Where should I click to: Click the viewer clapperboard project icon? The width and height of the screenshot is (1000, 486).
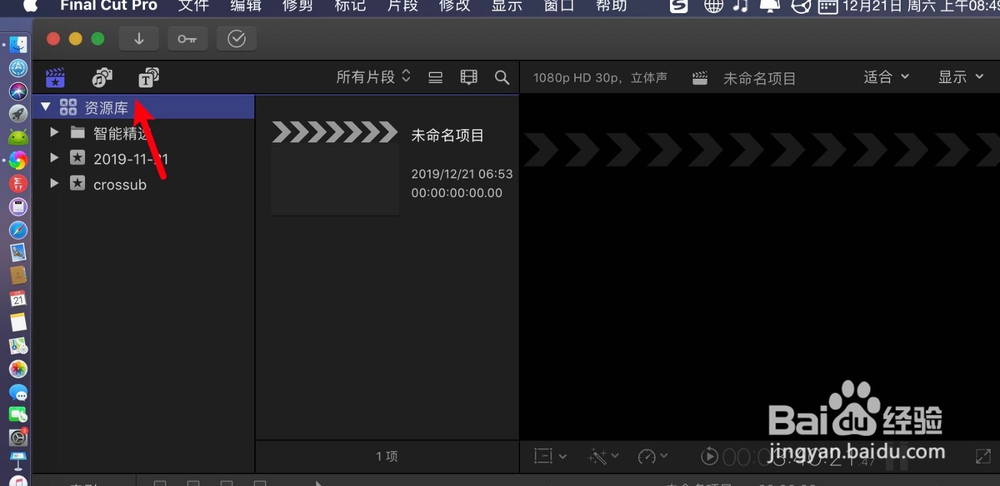[700, 78]
